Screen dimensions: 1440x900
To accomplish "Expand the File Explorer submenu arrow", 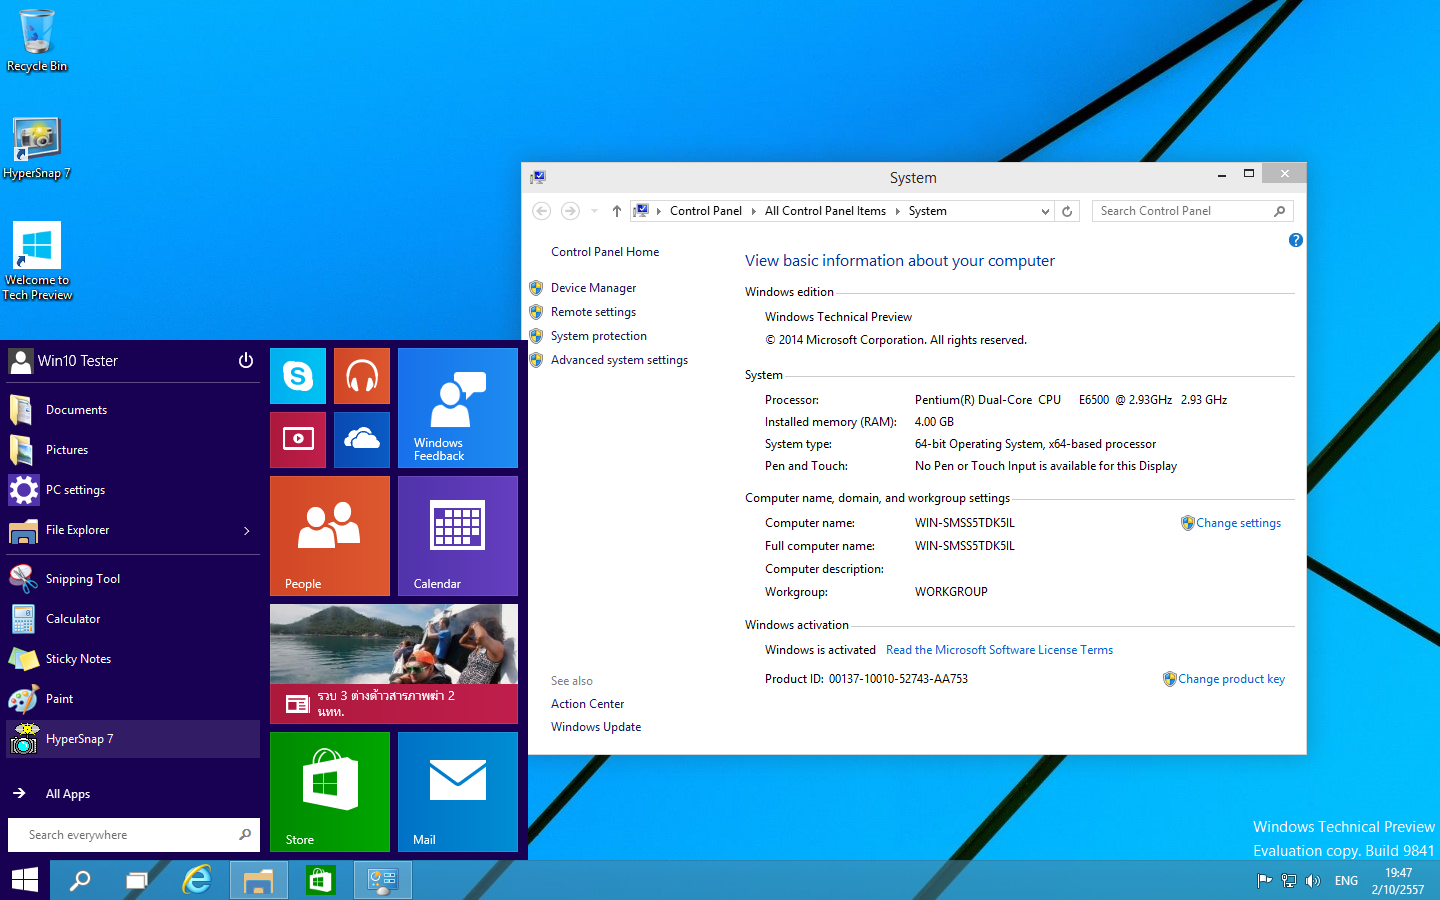I will tap(247, 531).
